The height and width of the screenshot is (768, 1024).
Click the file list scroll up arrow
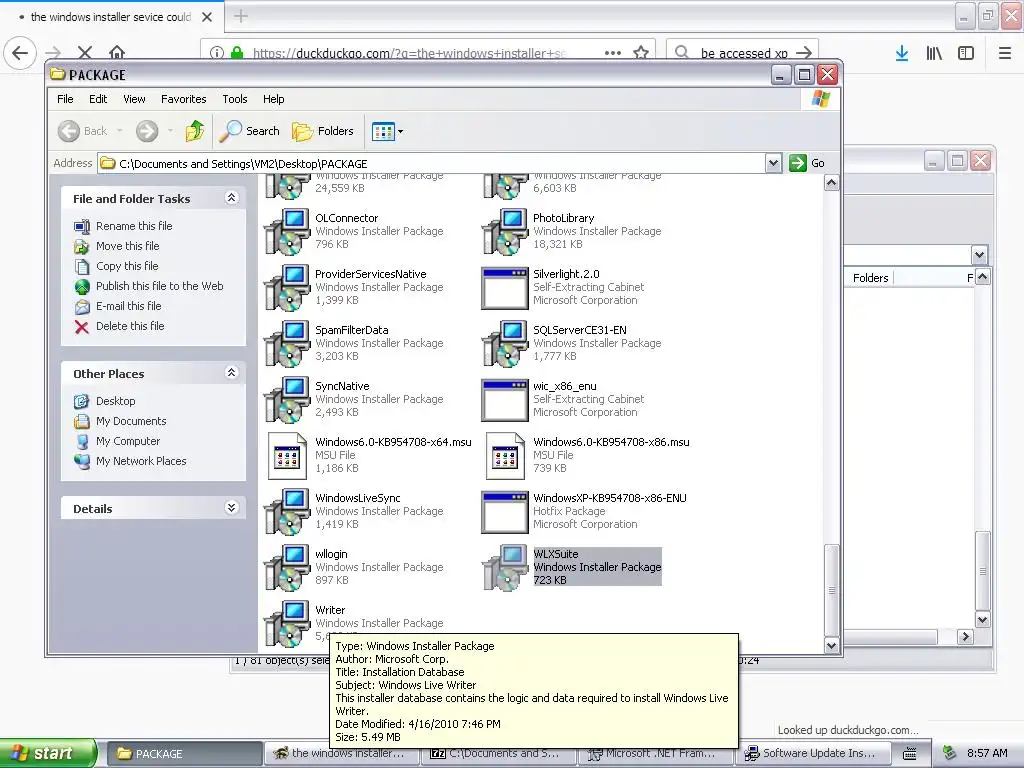click(831, 183)
